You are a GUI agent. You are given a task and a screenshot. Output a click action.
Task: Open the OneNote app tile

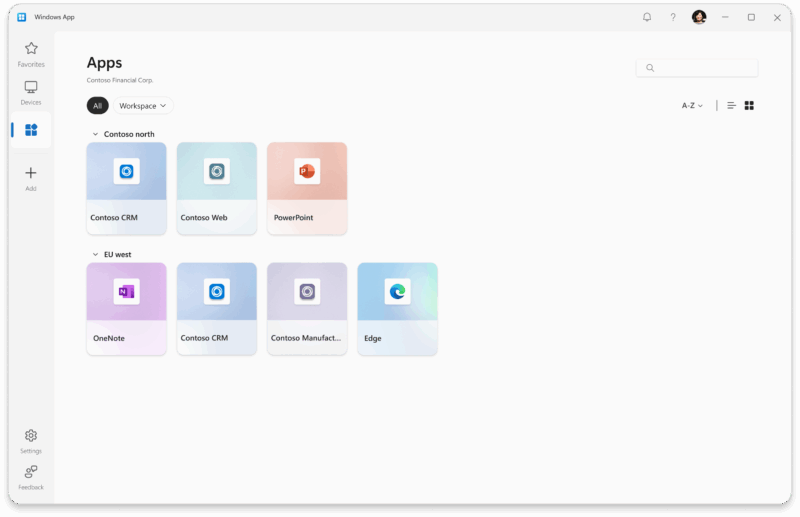126,309
